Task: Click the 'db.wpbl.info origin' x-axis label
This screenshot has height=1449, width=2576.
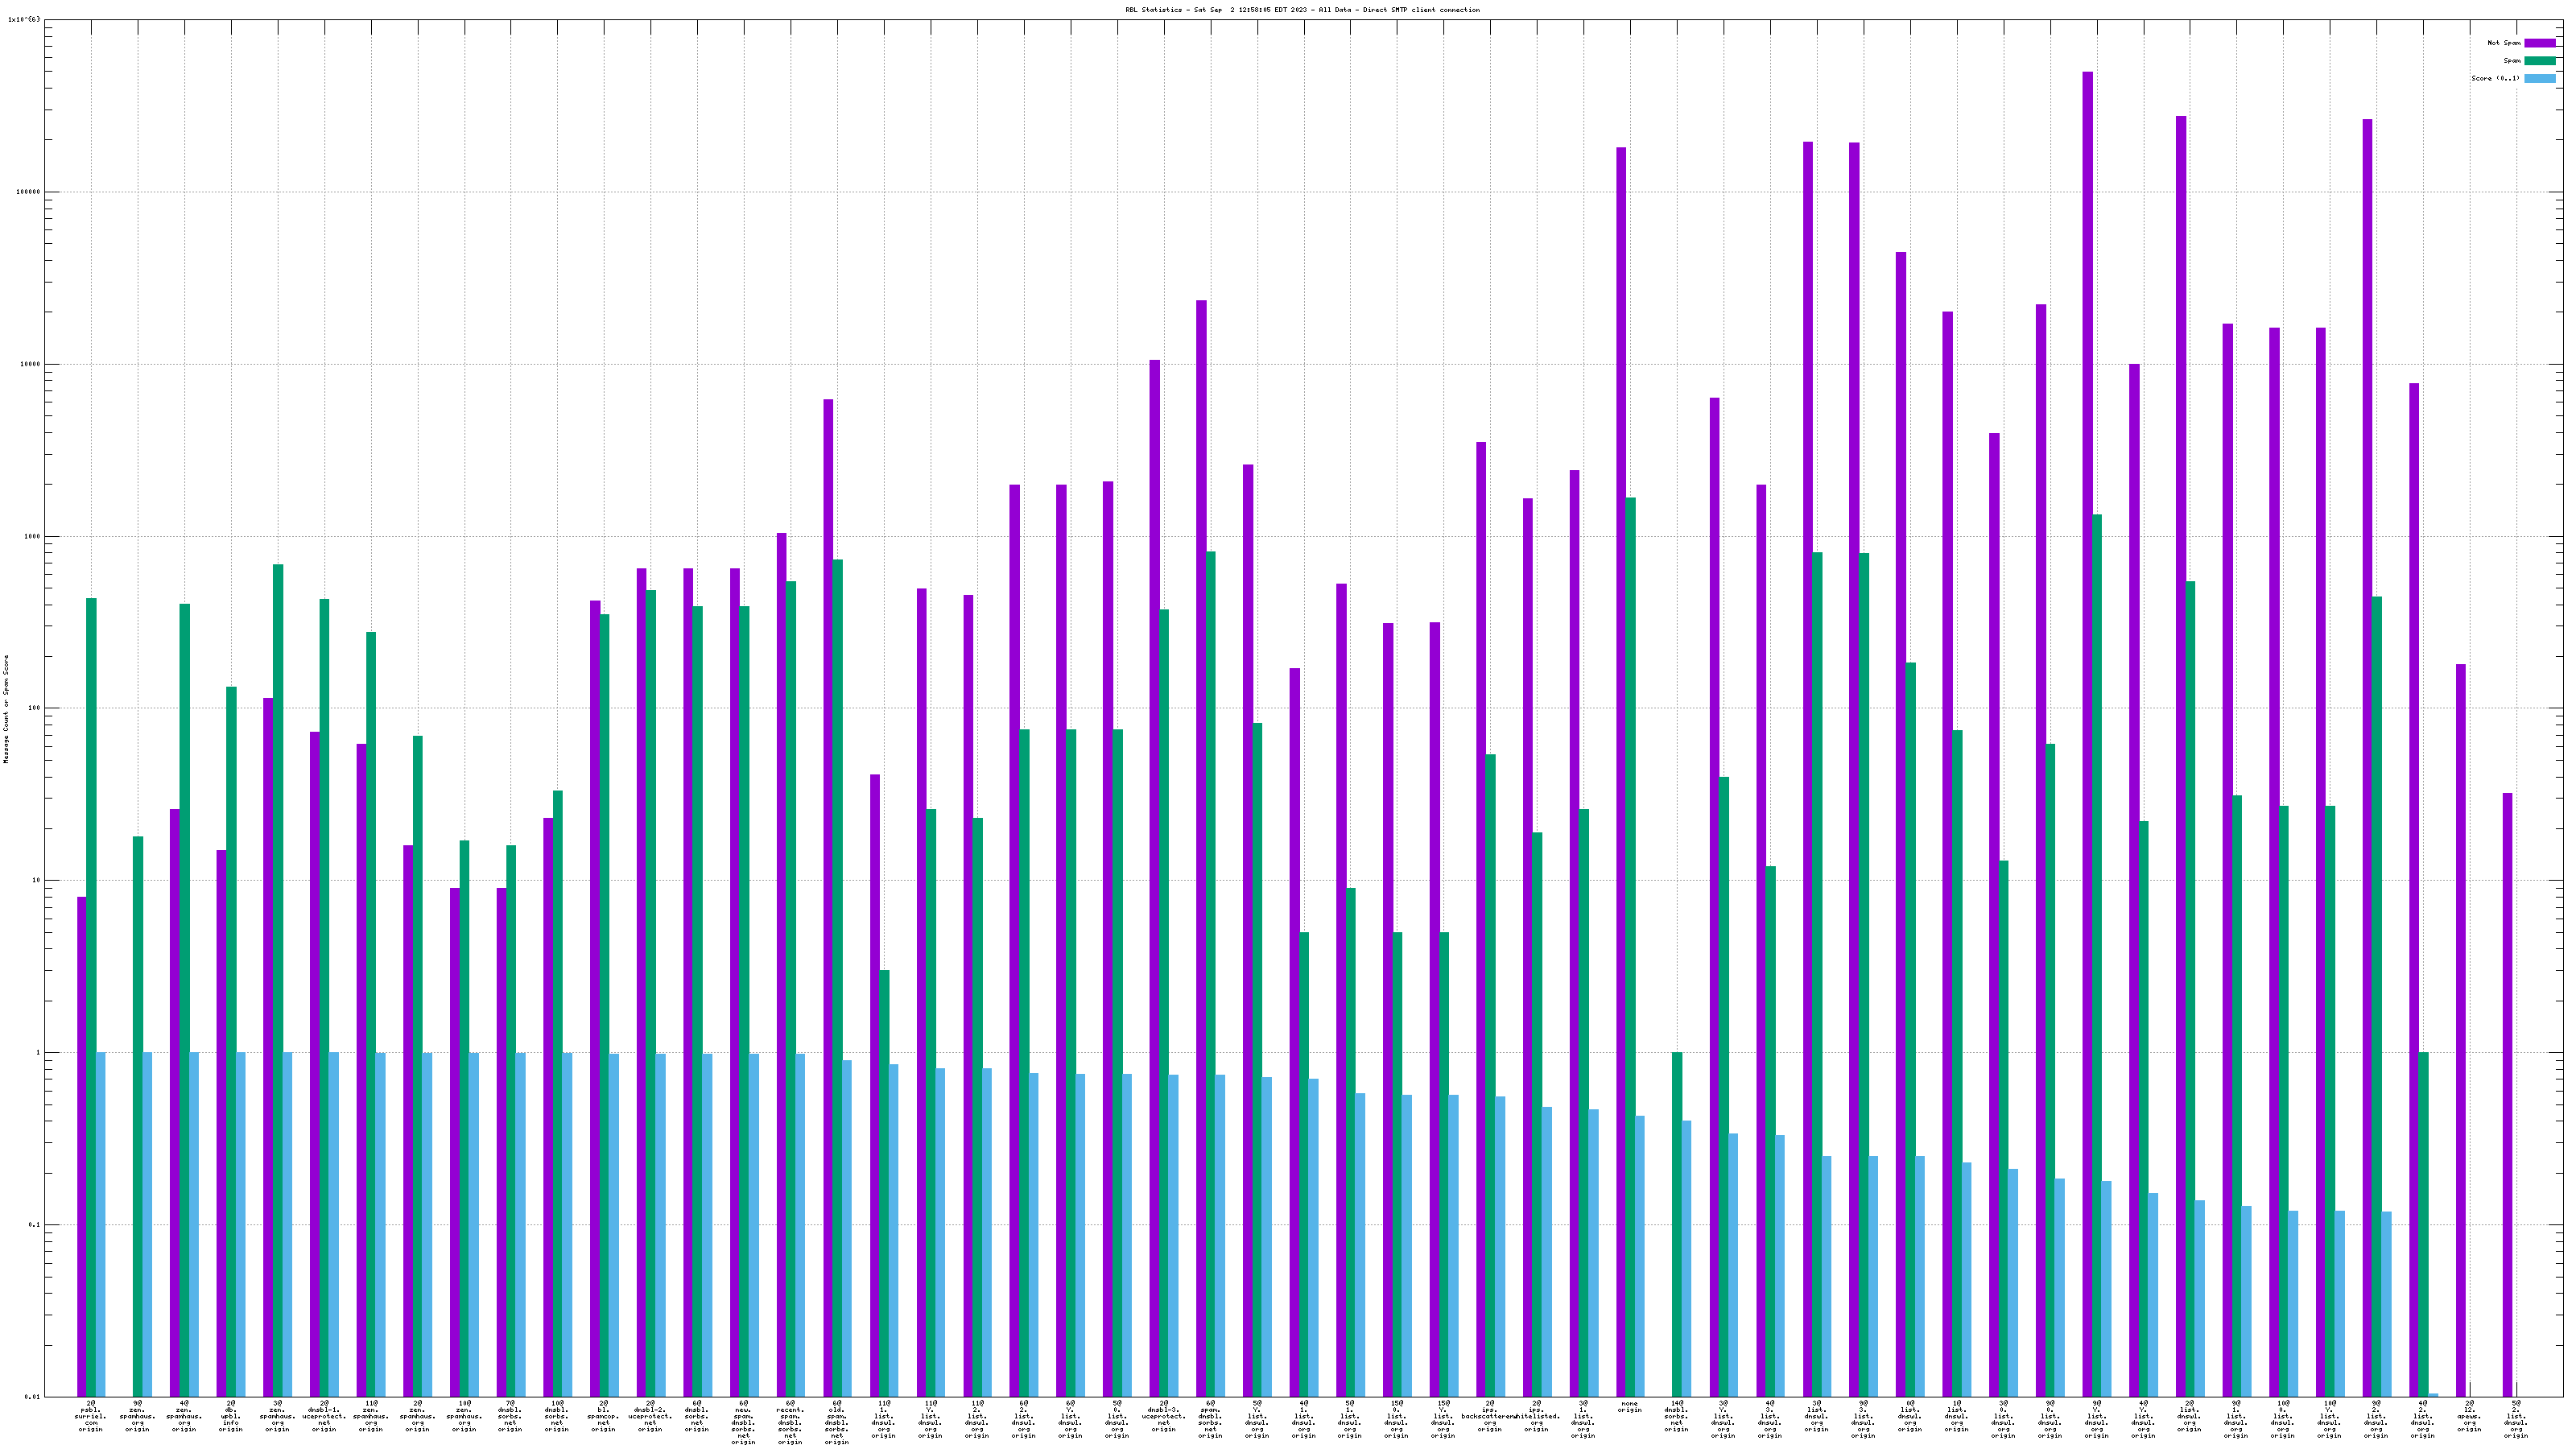Action: pos(230,1416)
